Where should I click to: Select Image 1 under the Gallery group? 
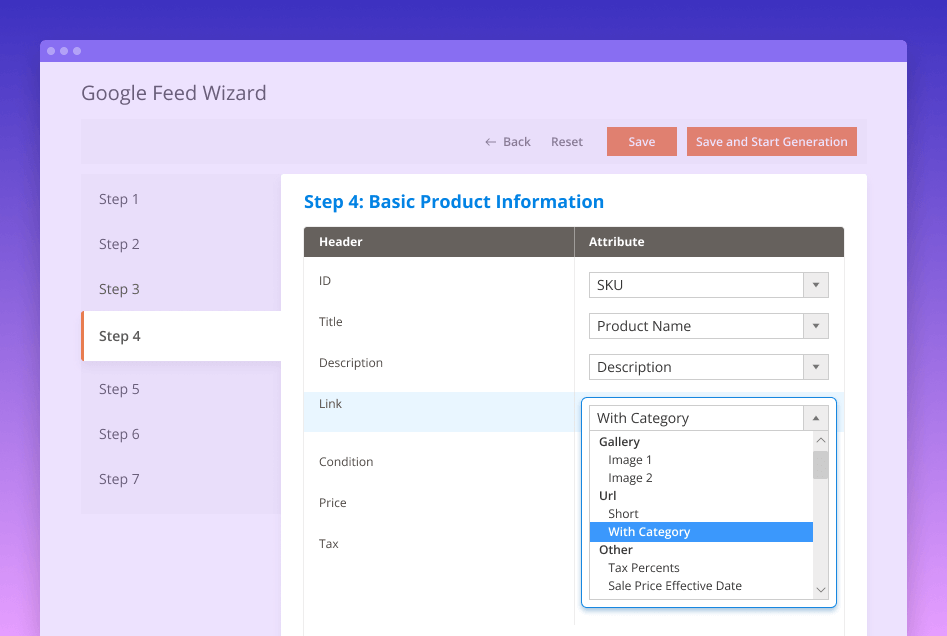coord(630,460)
